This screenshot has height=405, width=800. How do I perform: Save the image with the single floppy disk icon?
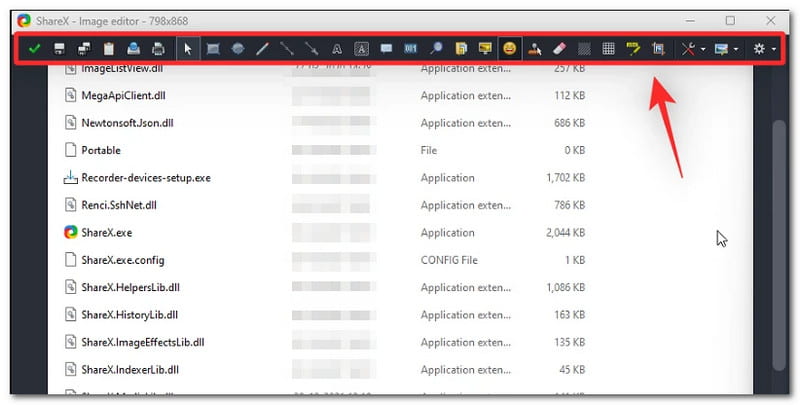(59, 49)
